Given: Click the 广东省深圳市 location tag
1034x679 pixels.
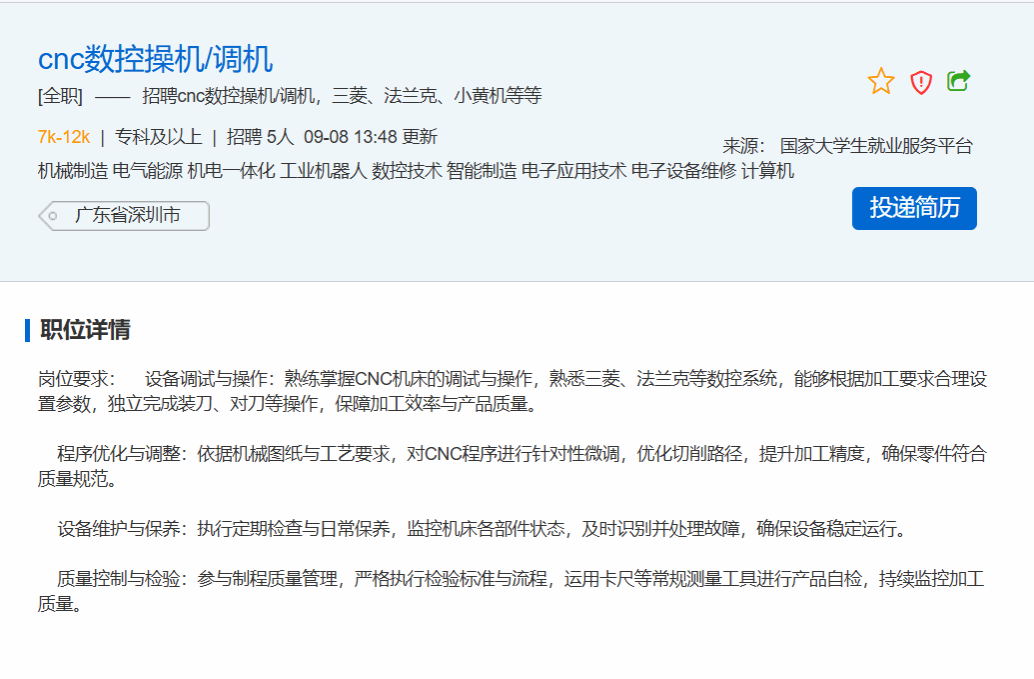Looking at the screenshot, I should 127,216.
